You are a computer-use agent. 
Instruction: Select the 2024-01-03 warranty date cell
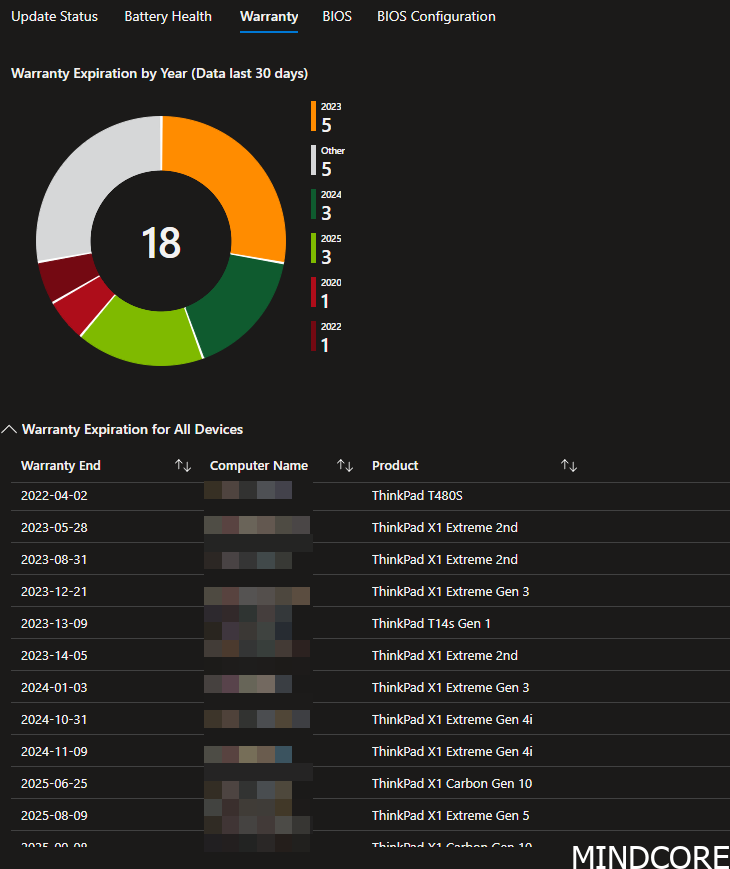coord(54,688)
